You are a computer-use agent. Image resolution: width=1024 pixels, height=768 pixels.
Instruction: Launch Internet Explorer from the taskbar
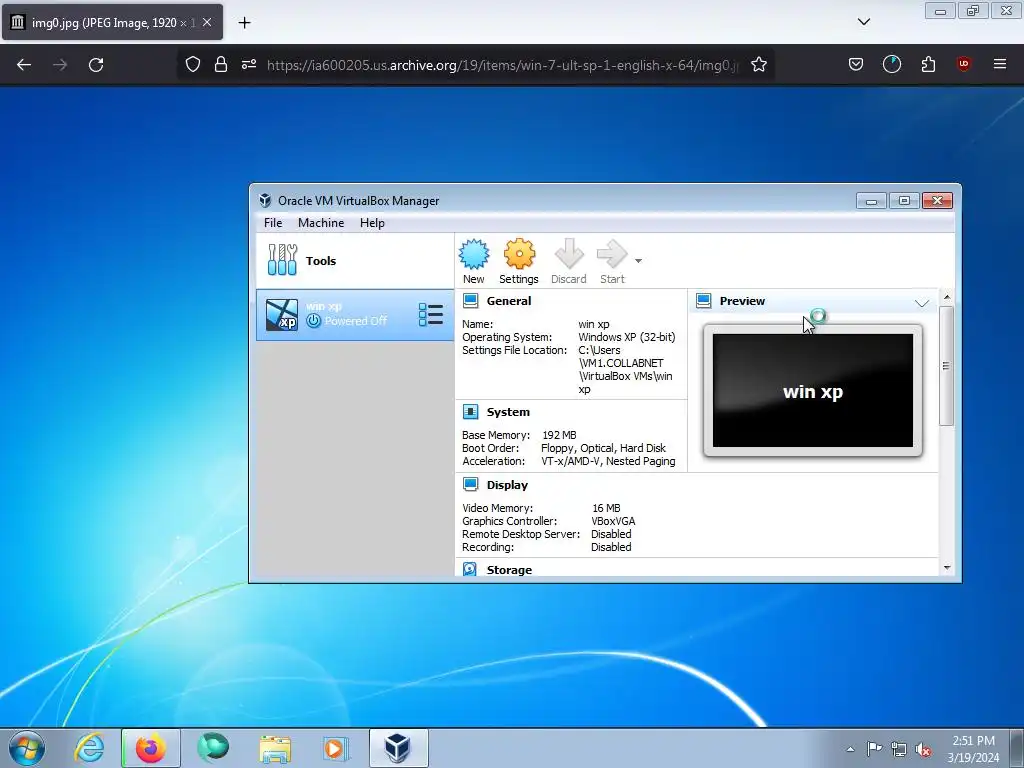click(88, 748)
